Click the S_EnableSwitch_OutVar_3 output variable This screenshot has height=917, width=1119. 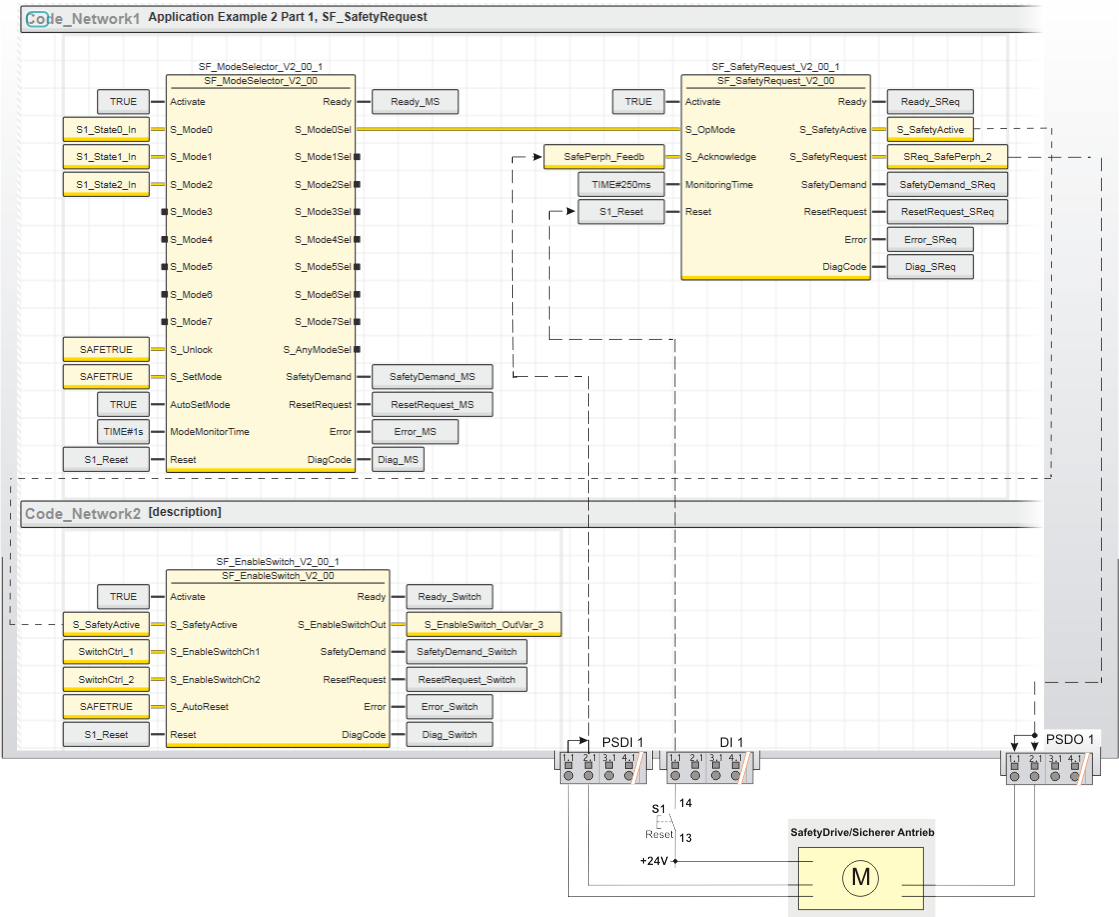click(x=483, y=624)
